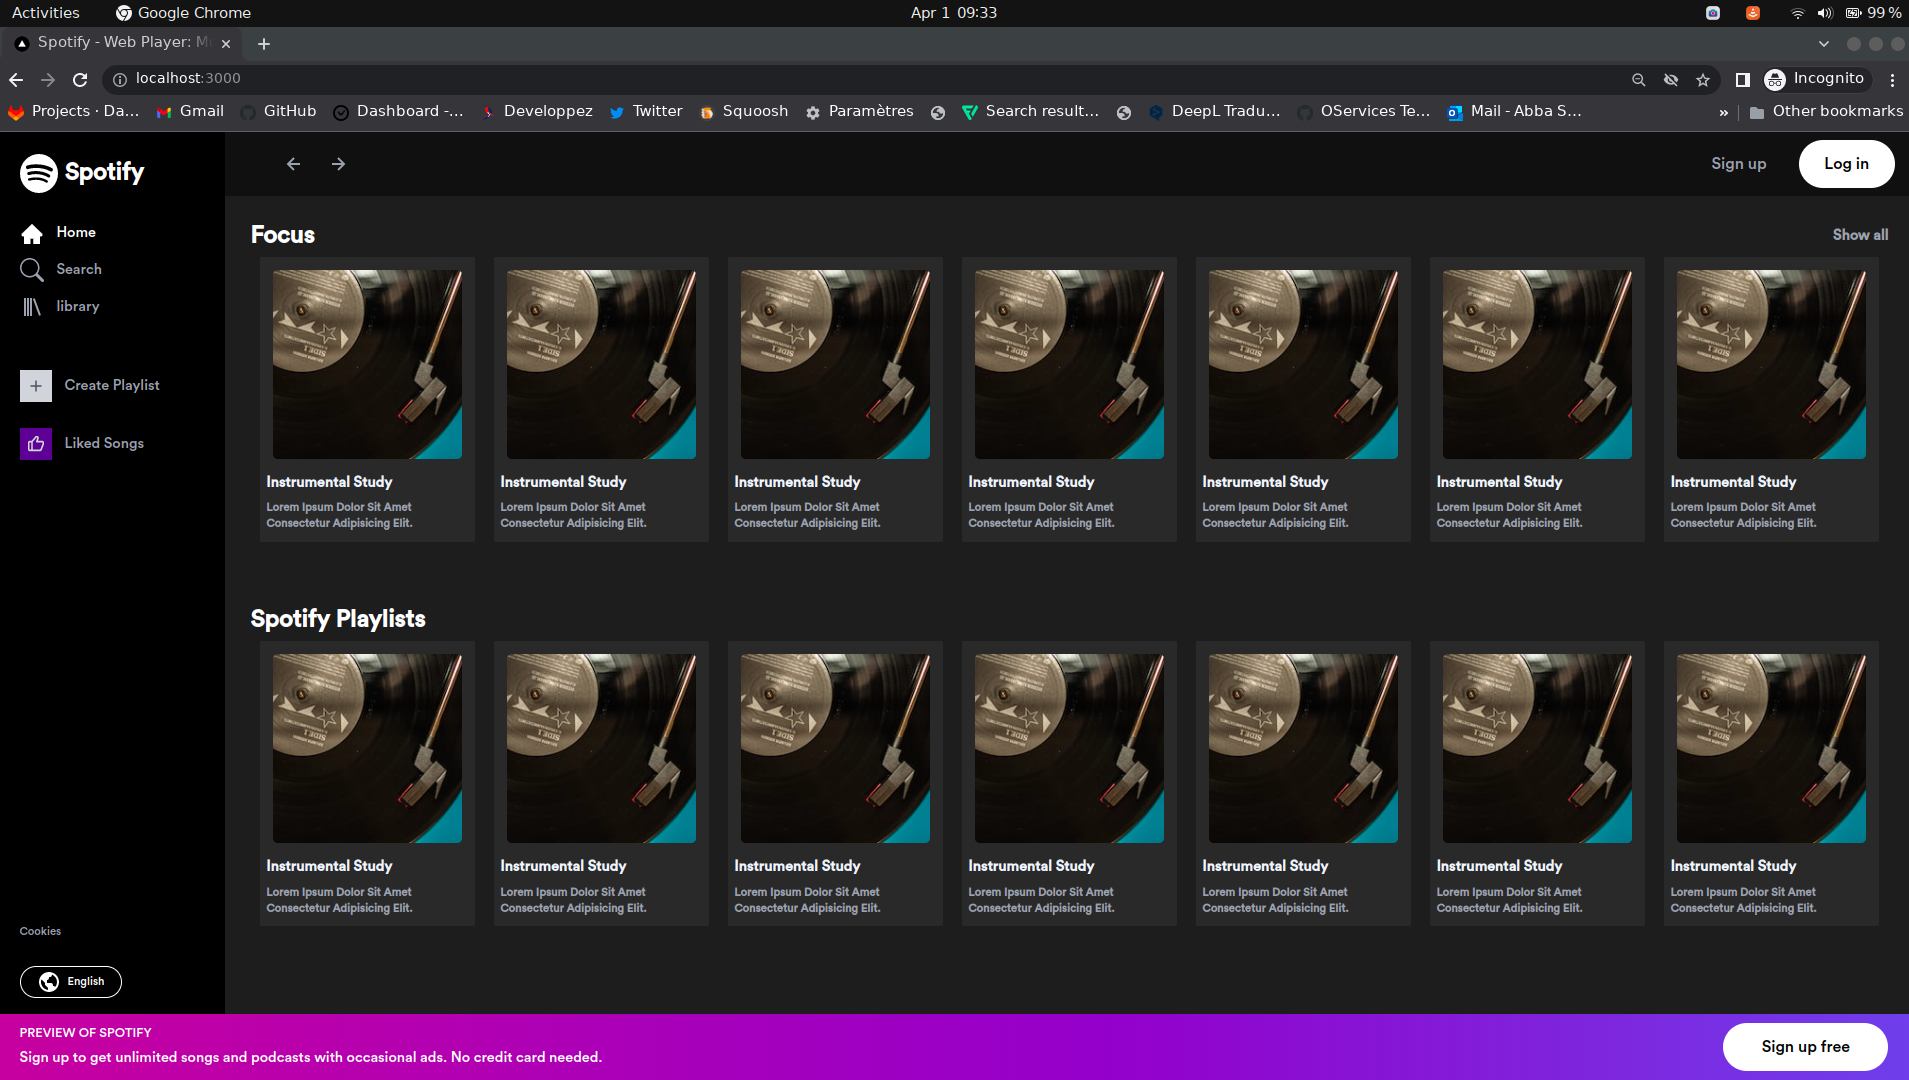Navigate back with the left arrow
The image size is (1909, 1080).
(293, 163)
